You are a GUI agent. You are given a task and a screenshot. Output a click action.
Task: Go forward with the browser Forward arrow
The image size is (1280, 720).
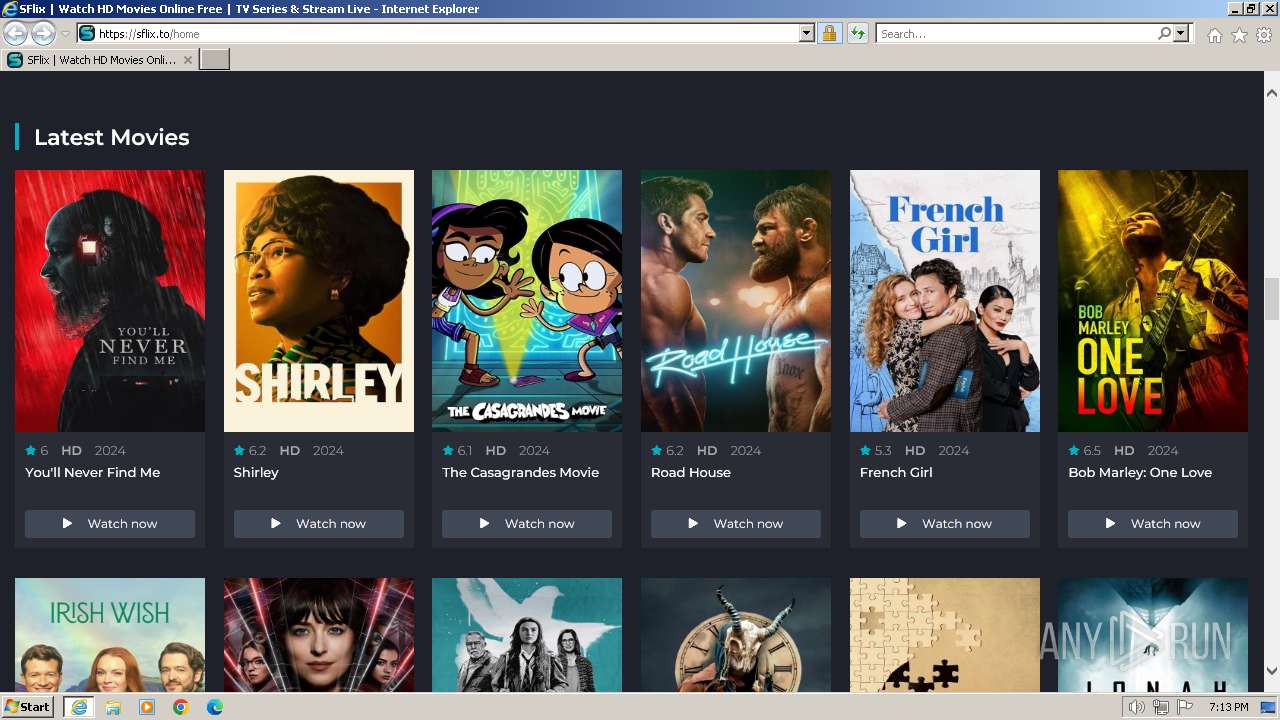point(43,34)
